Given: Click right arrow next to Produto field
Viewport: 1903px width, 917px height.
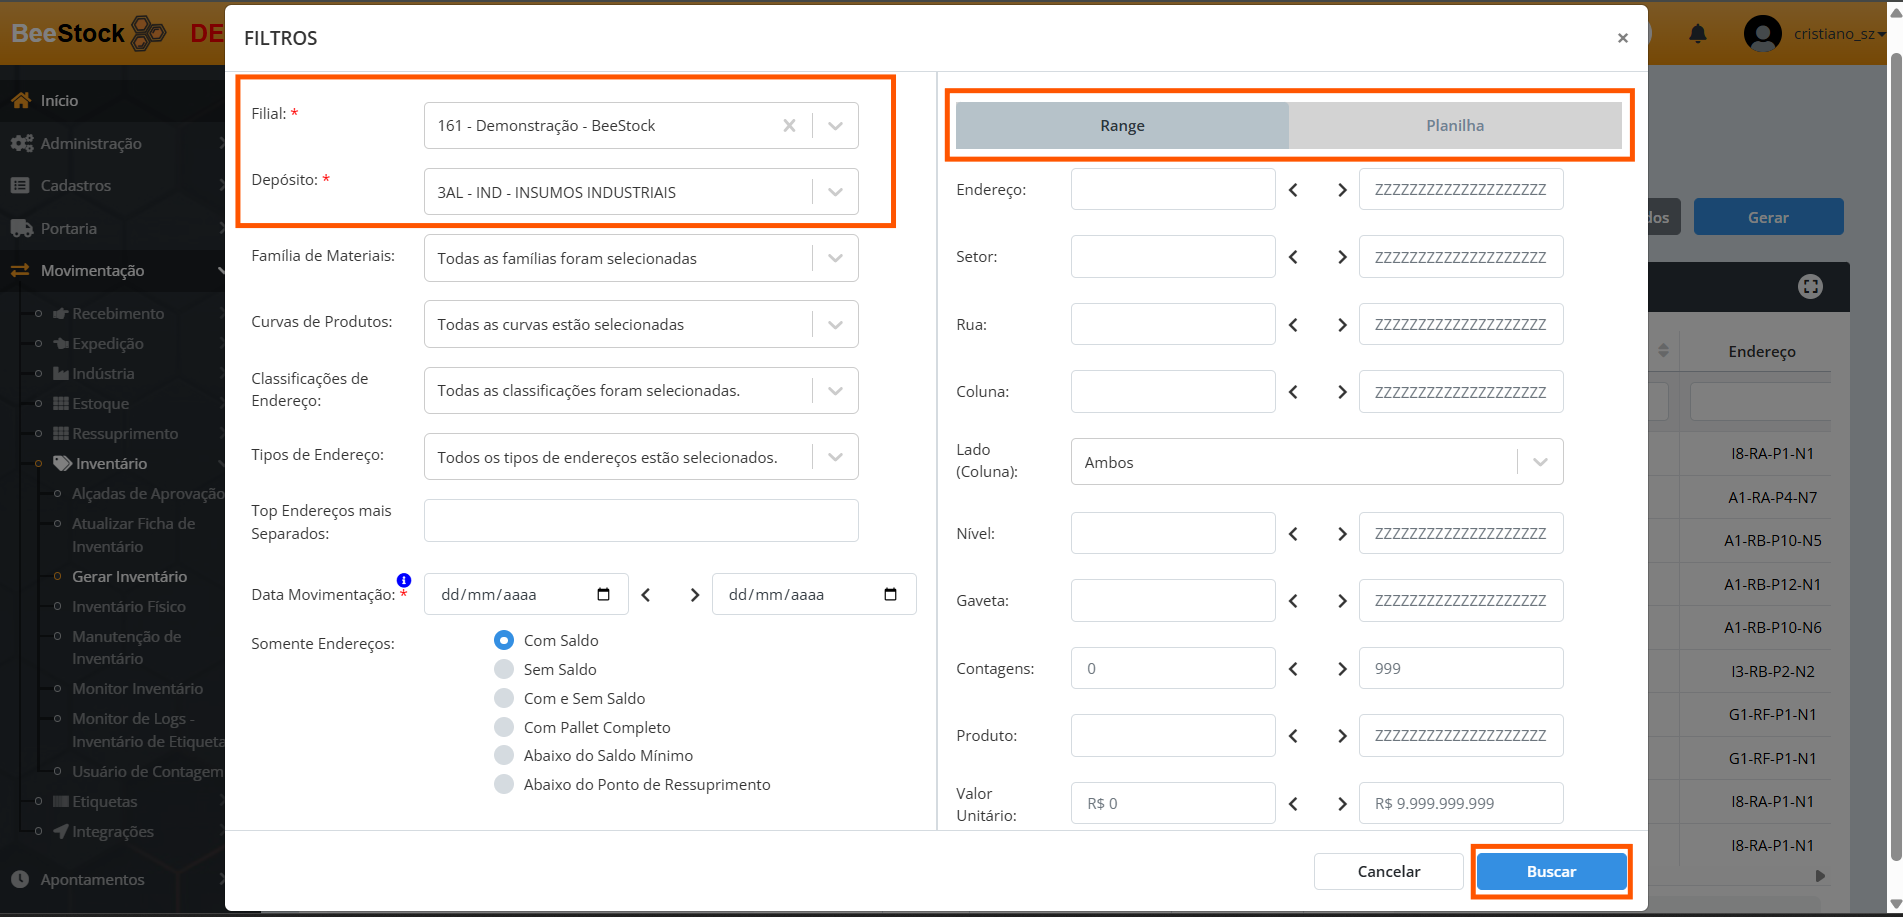Looking at the screenshot, I should point(1342,736).
